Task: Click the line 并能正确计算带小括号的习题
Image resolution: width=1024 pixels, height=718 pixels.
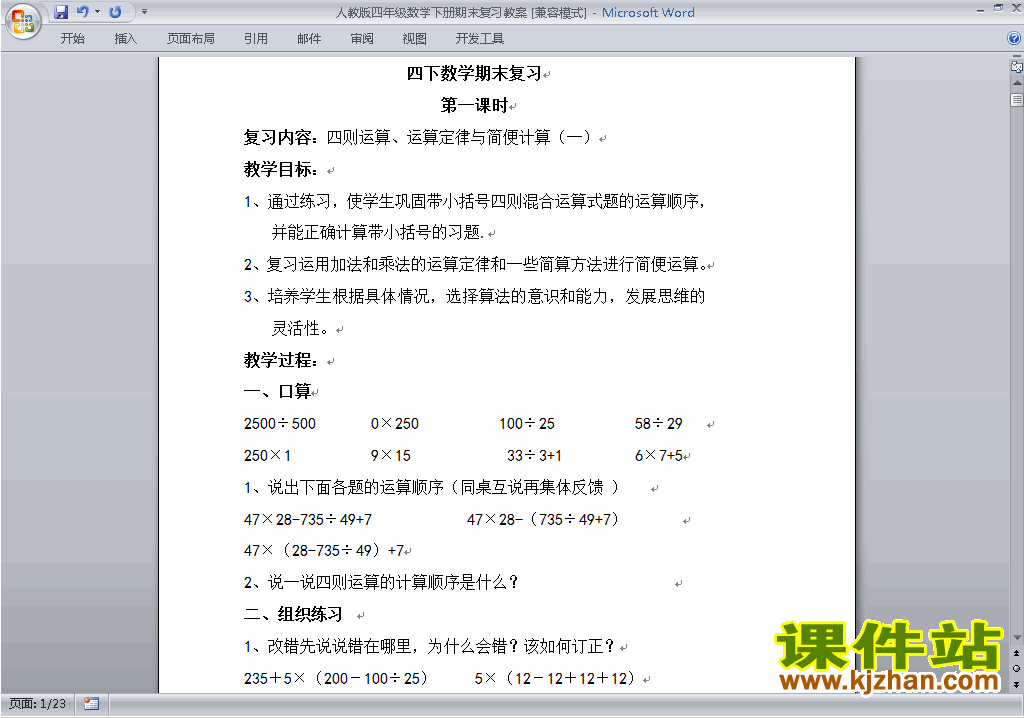Action: coord(377,233)
